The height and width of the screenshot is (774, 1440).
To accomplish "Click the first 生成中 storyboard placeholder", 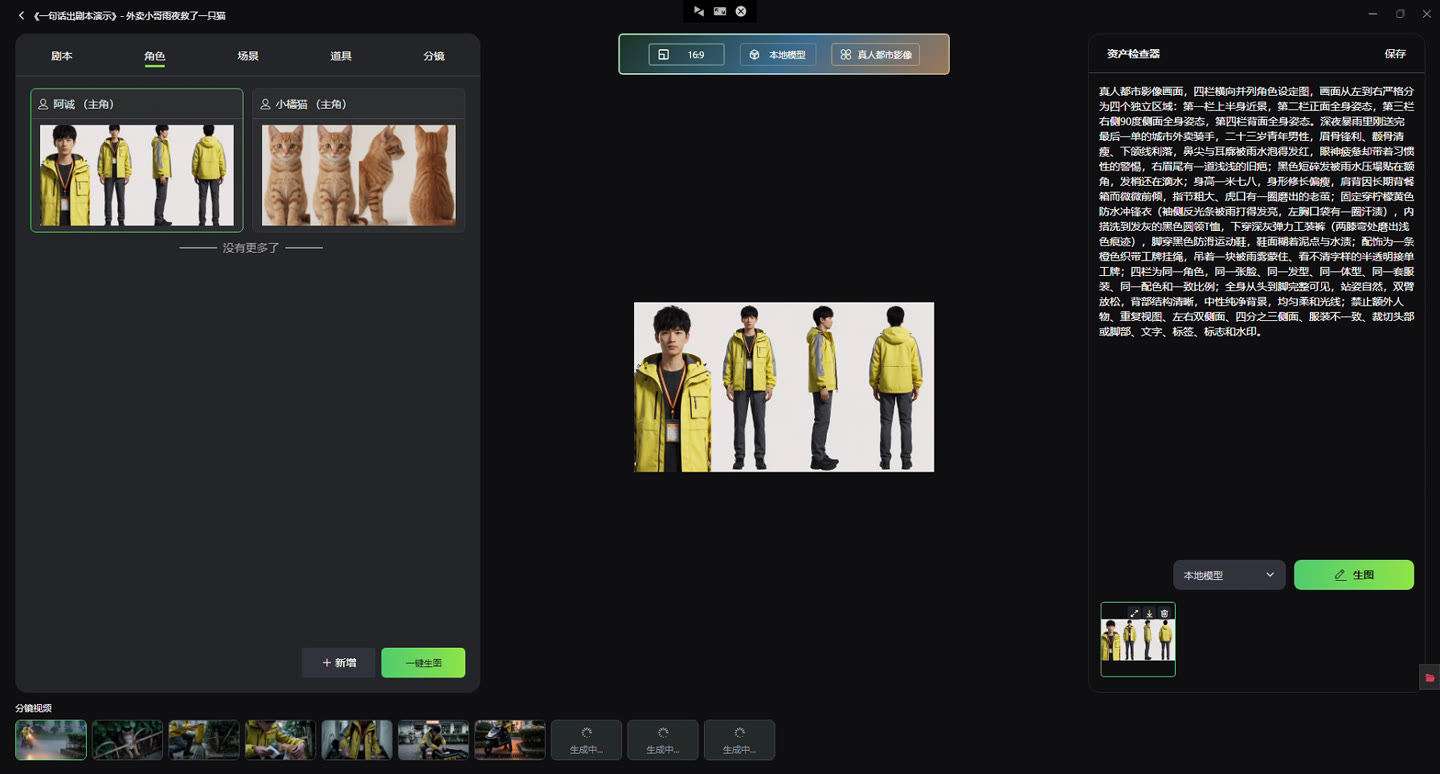I will click(586, 740).
